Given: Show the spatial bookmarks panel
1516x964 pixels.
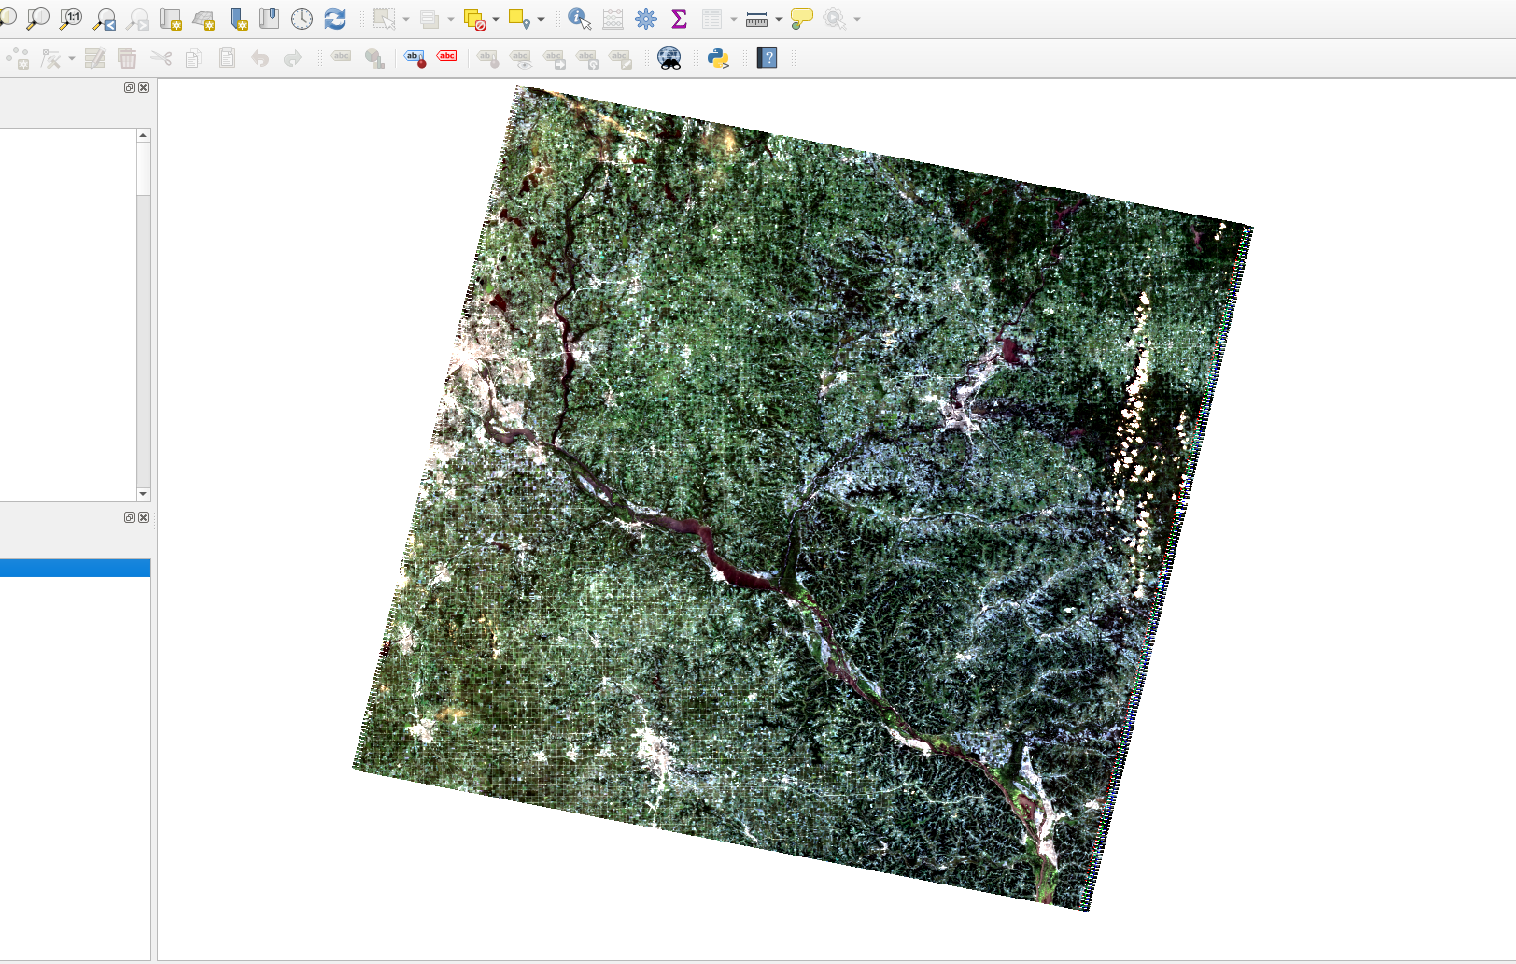Looking at the screenshot, I should (269, 18).
